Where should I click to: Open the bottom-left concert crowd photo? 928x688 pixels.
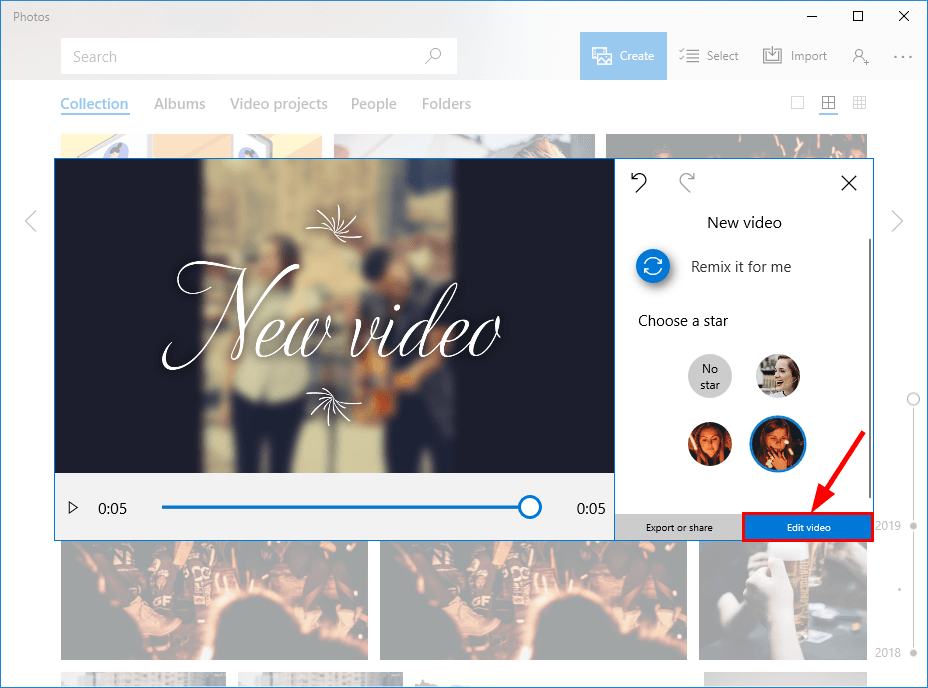(x=214, y=600)
